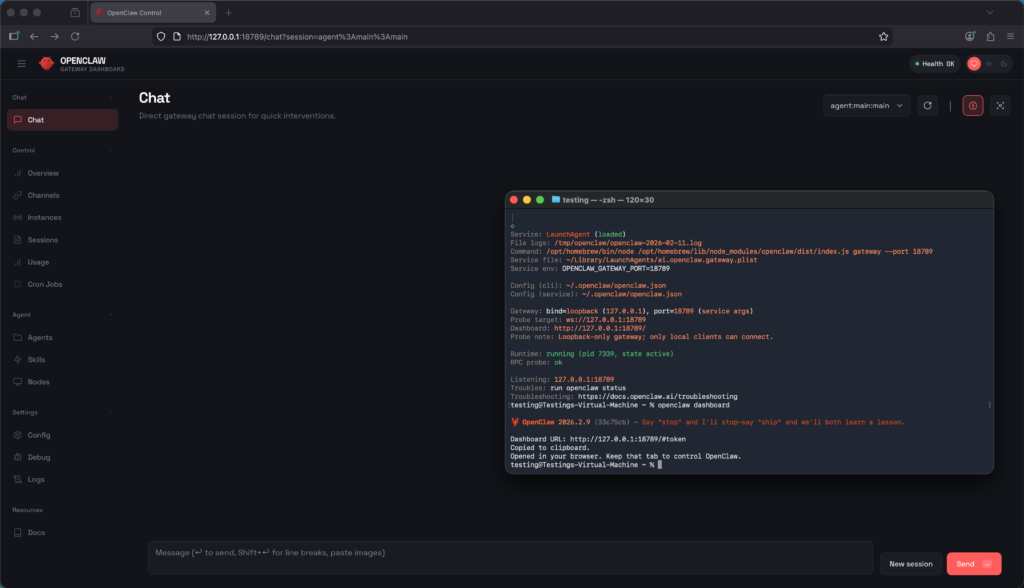Open the browser application menu
The height and width of the screenshot is (588, 1024).
coord(1010,37)
